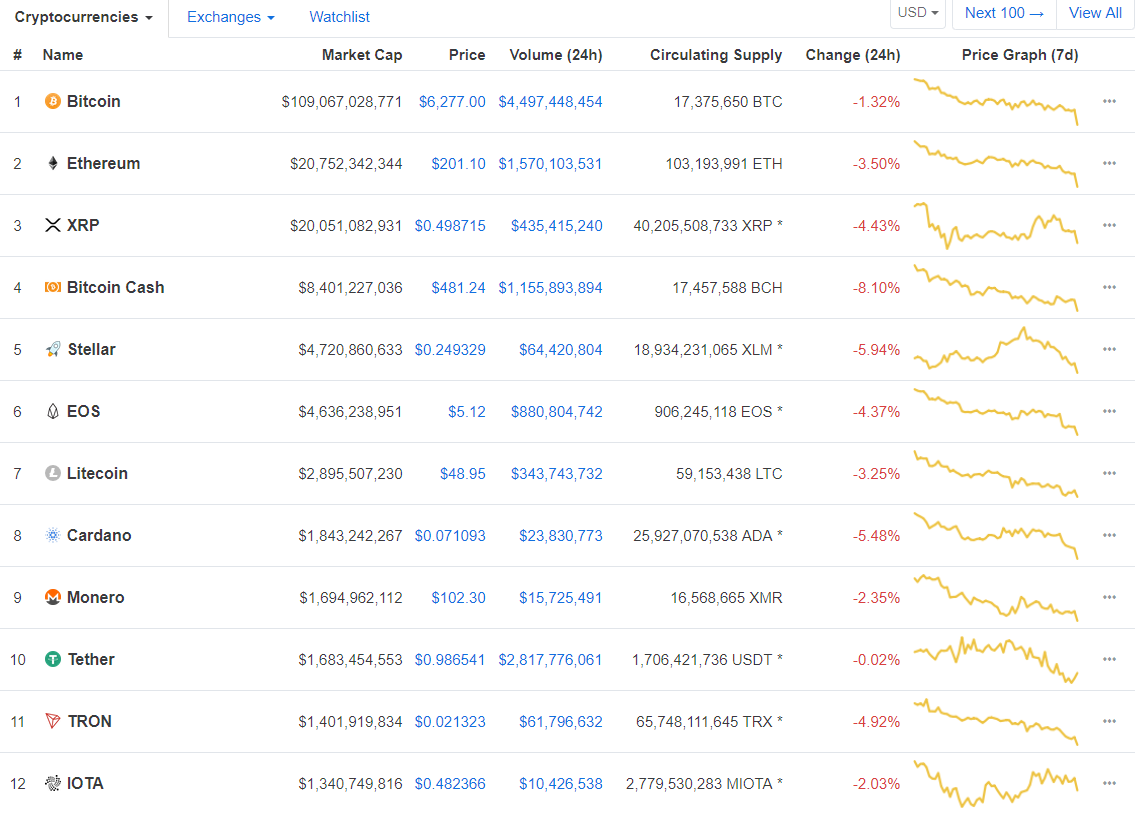1140x814 pixels.
Task: Open the more options menu for EOS
Action: (x=1109, y=411)
